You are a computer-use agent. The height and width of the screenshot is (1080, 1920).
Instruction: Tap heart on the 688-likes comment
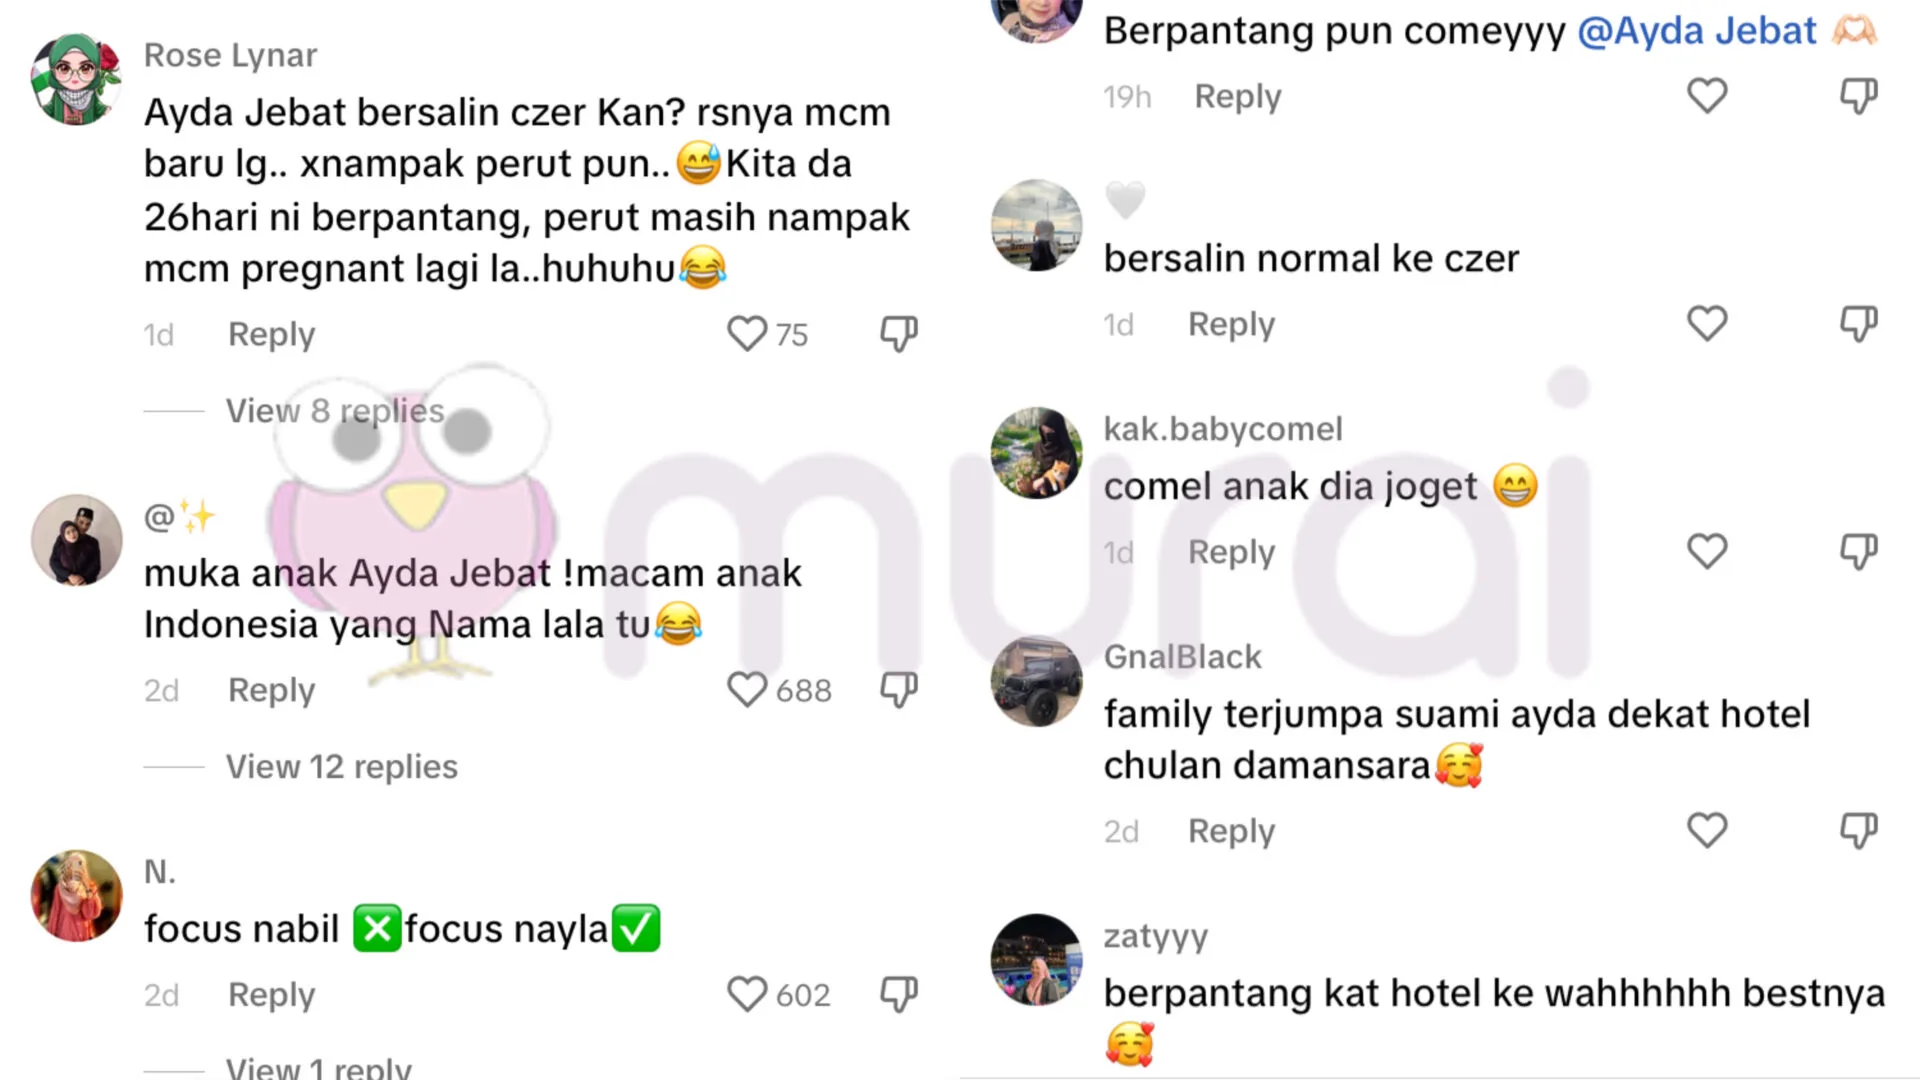coord(746,690)
